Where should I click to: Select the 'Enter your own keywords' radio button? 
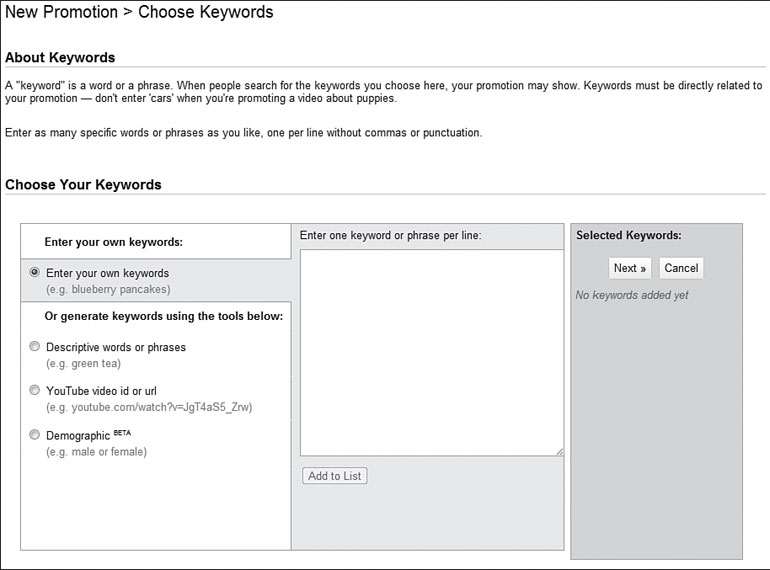(x=34, y=272)
